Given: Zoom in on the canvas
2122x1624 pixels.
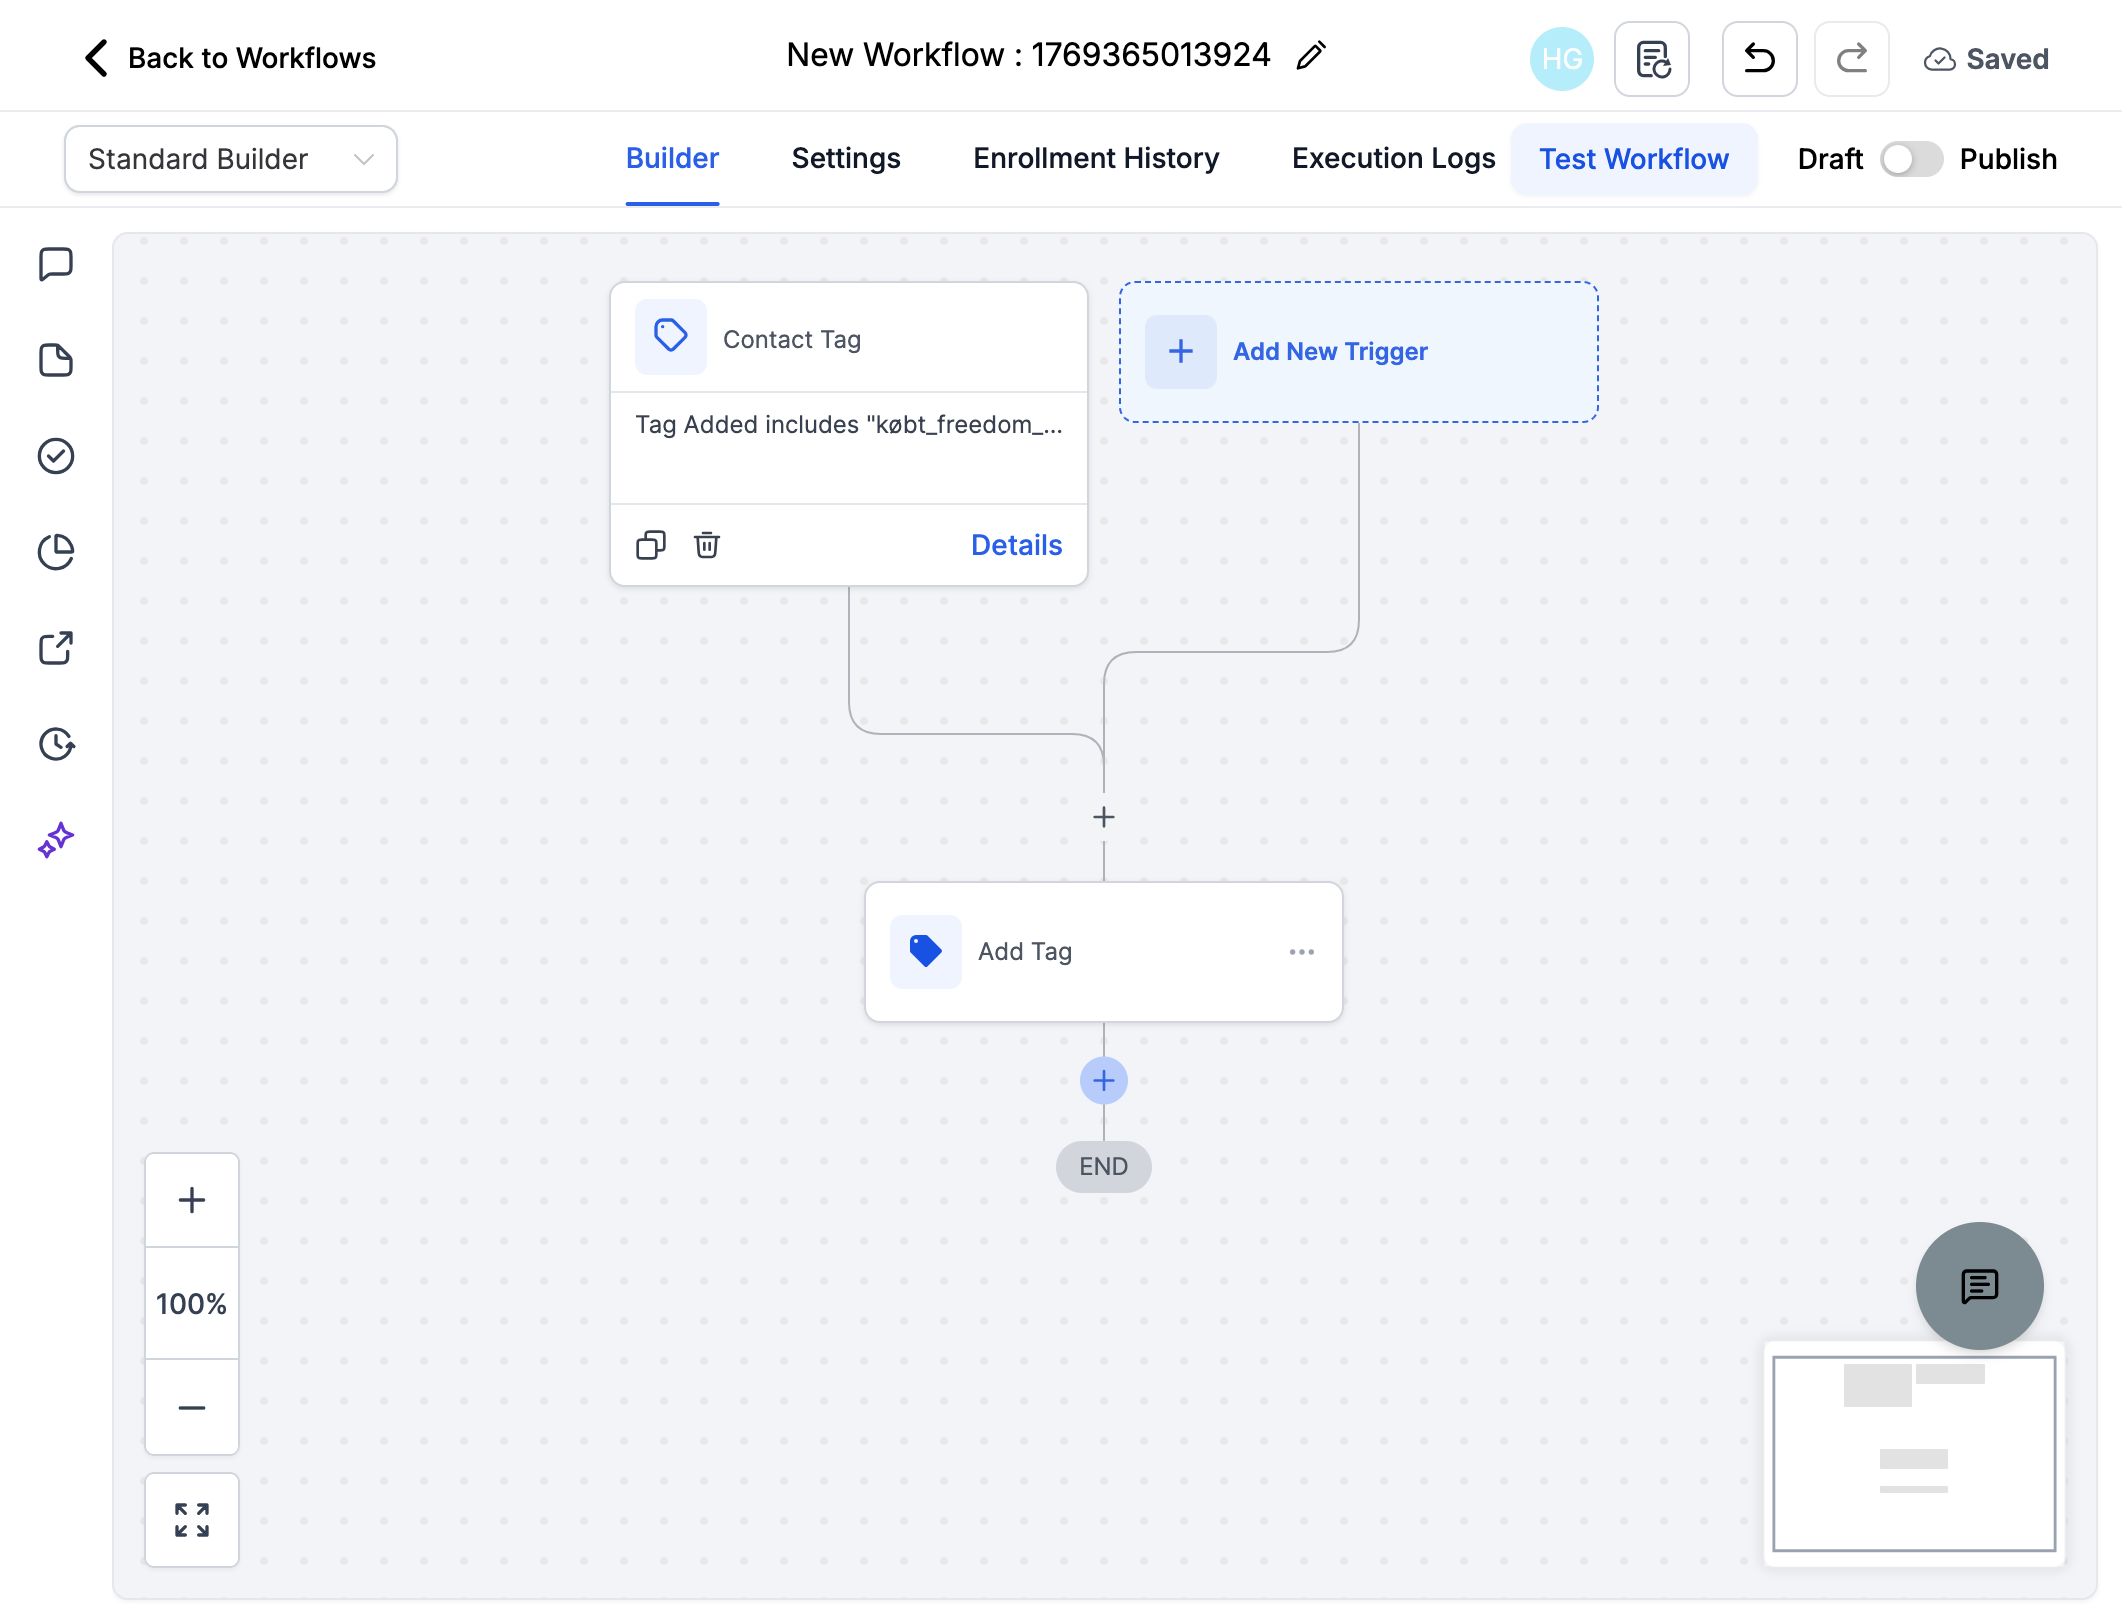Looking at the screenshot, I should click(x=192, y=1200).
